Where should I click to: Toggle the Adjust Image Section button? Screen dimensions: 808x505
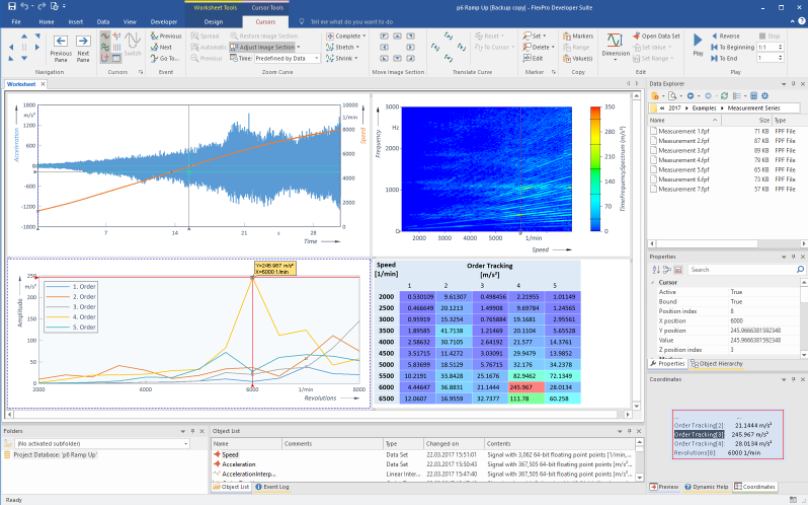click(264, 47)
